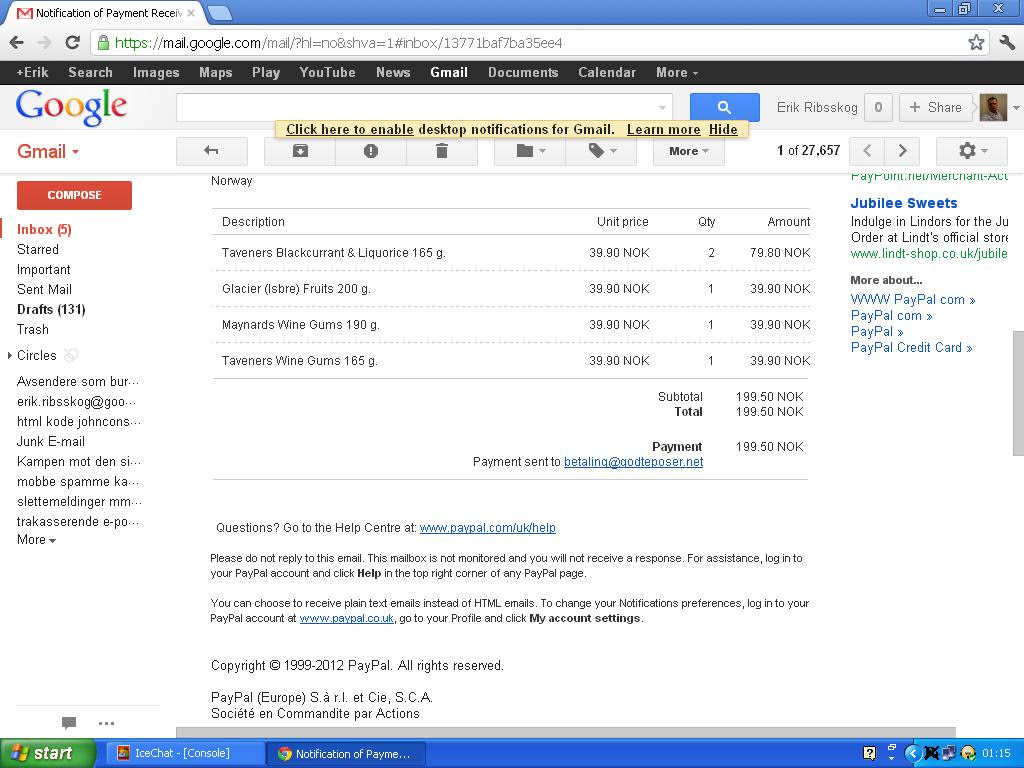Open the Chrome wrench menu
This screenshot has width=1024, height=768.
1007,43
